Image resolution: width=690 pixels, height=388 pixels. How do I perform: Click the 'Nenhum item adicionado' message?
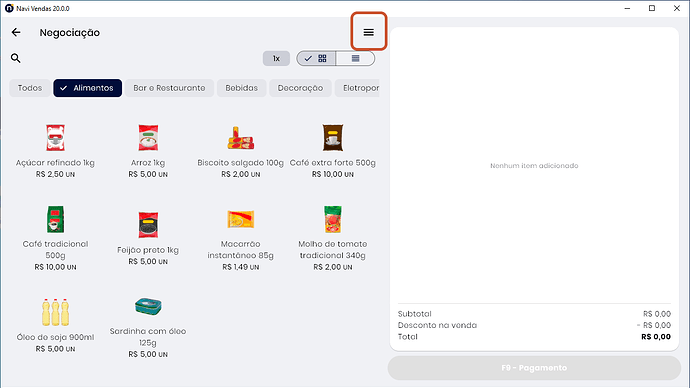534,166
